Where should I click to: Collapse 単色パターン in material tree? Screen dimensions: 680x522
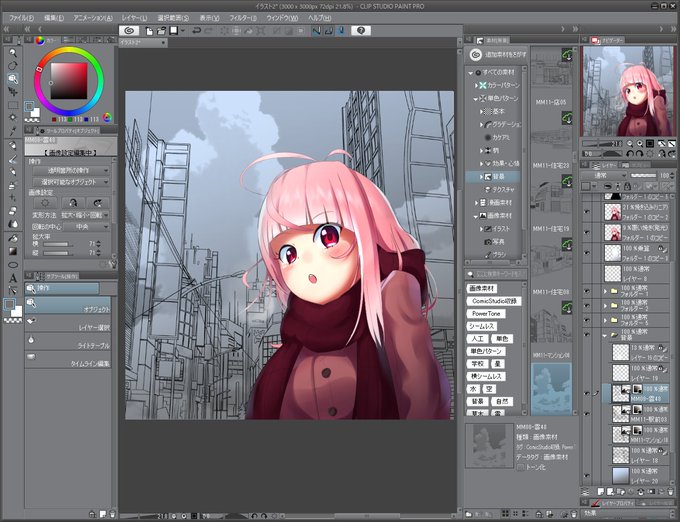point(476,99)
